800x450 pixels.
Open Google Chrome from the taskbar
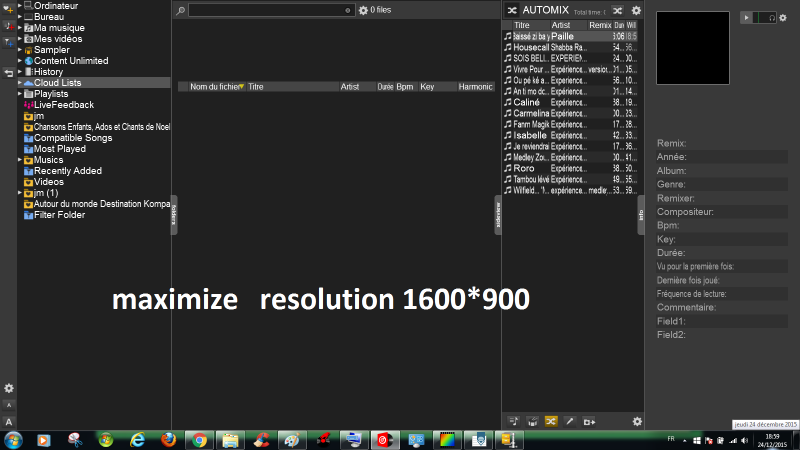coord(199,440)
